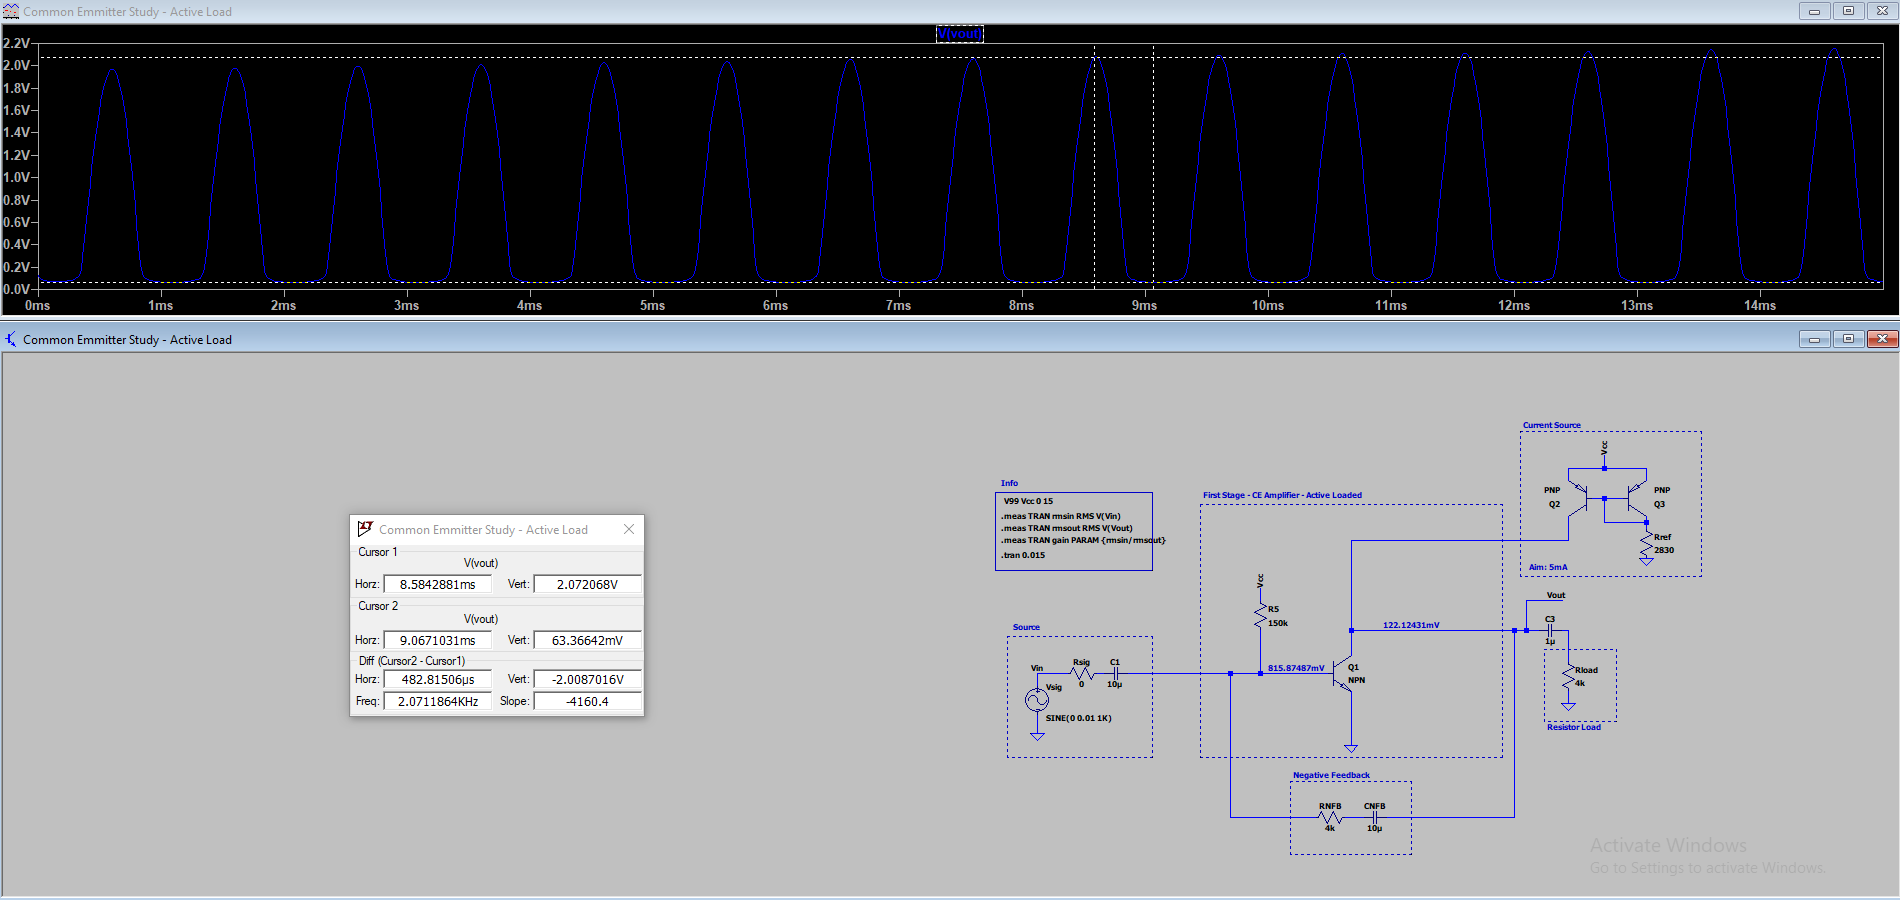
Task: Select the Rsig resistor symbol
Action: [x=1082, y=673]
